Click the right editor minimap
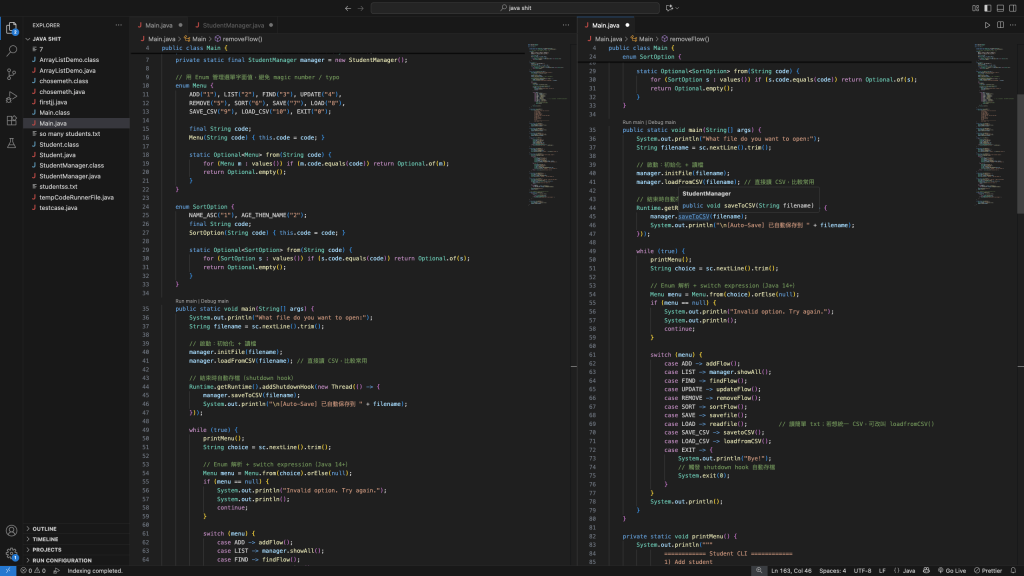Viewport: 1024px width, 576px height. (x=994, y=124)
